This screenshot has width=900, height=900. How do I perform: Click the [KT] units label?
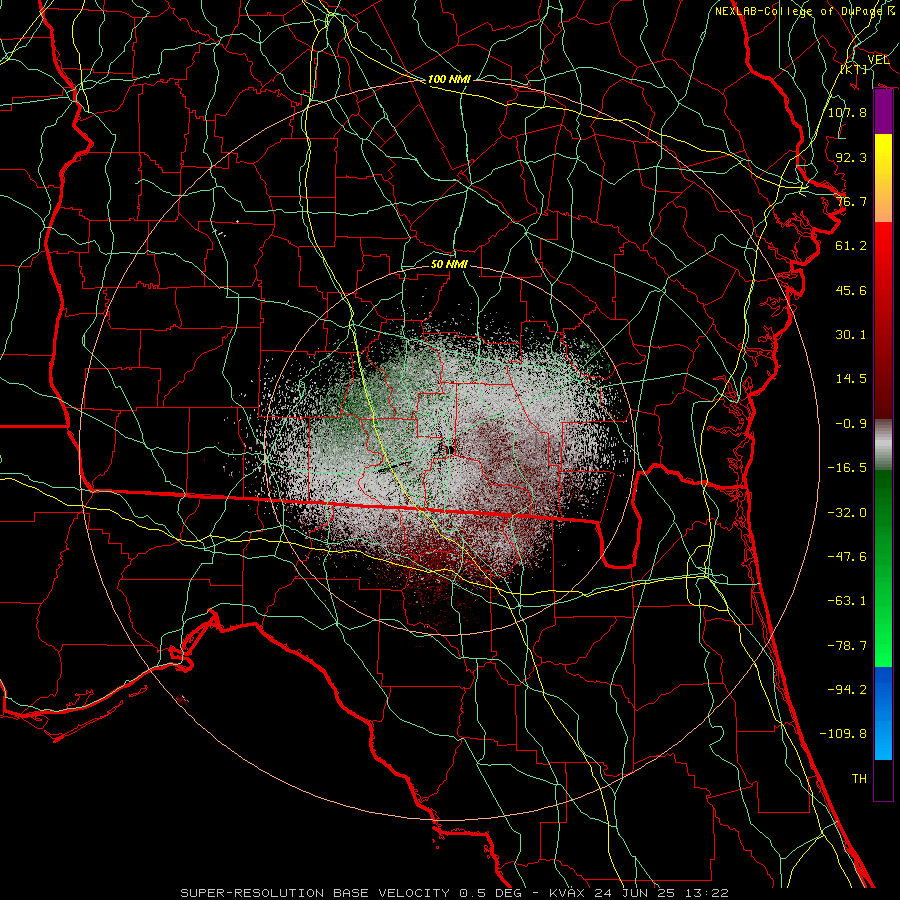[854, 69]
